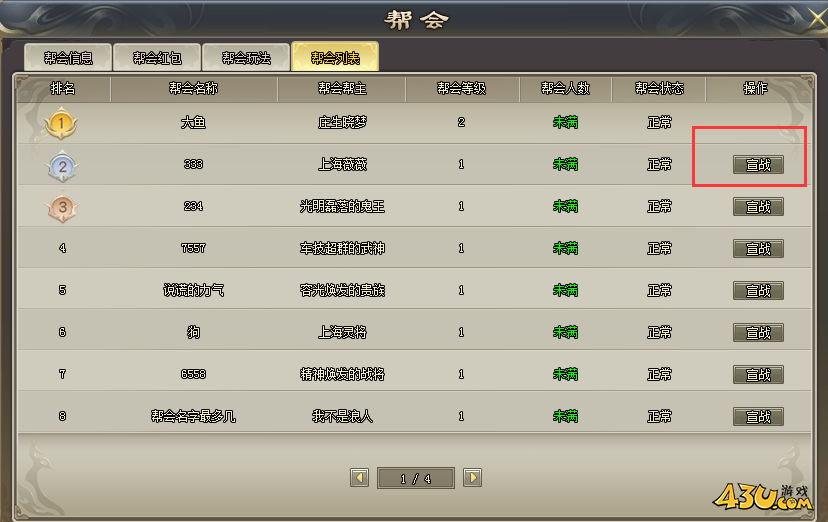The image size is (828, 522).
Task: Switch to the 帮会红包 tab
Action: (x=157, y=58)
